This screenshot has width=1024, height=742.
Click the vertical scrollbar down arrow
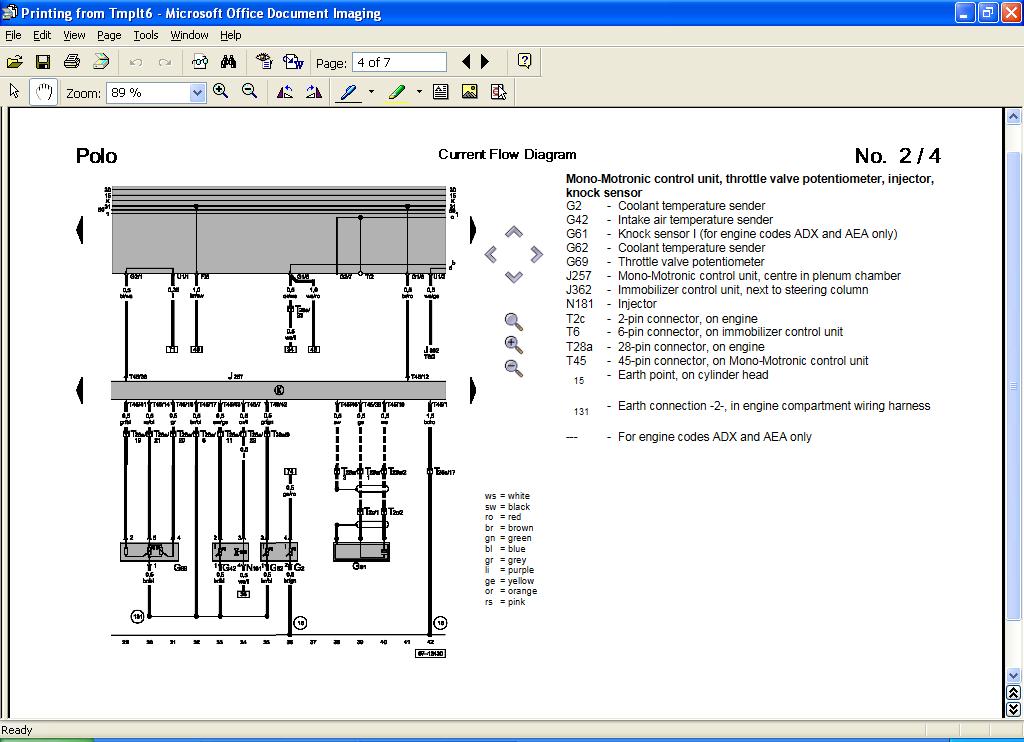pyautogui.click(x=1013, y=675)
